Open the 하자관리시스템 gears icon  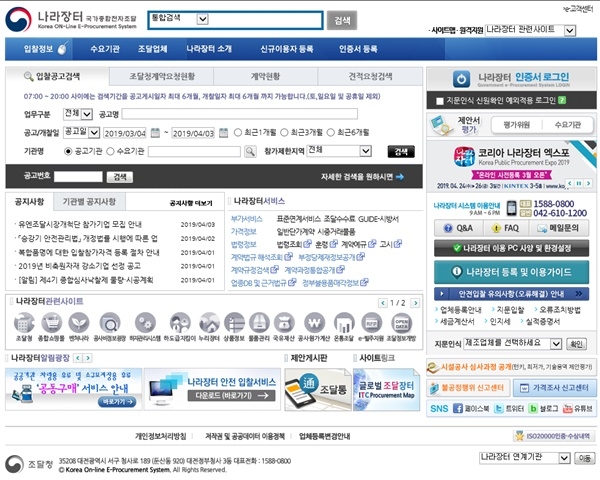pyautogui.click(x=145, y=323)
